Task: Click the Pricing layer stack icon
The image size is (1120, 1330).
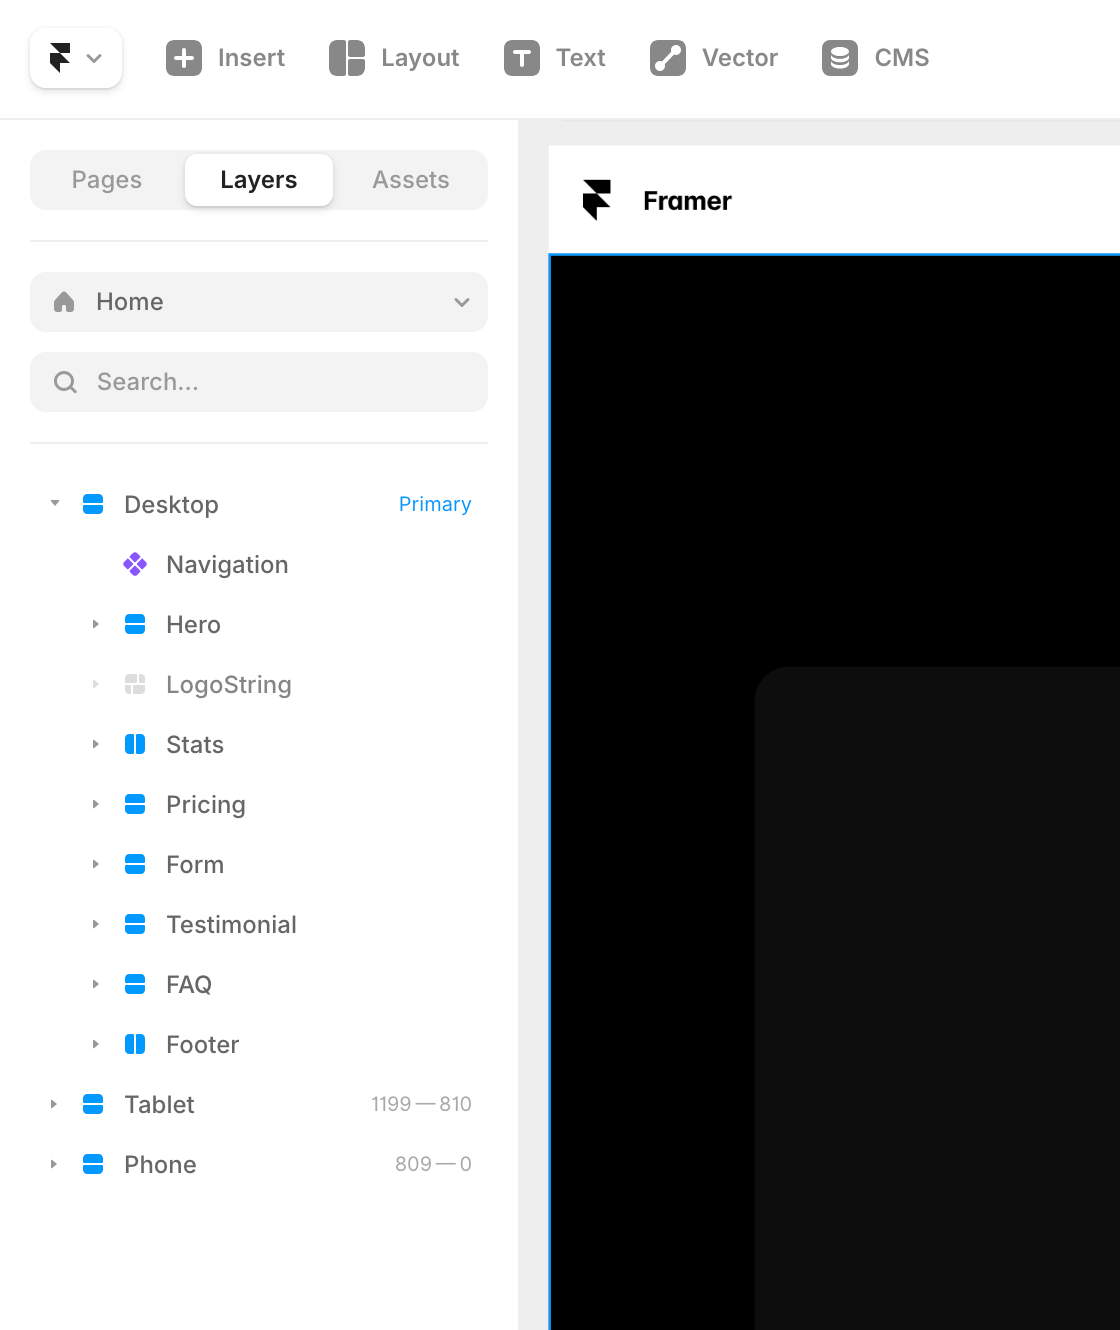Action: [x=135, y=804]
